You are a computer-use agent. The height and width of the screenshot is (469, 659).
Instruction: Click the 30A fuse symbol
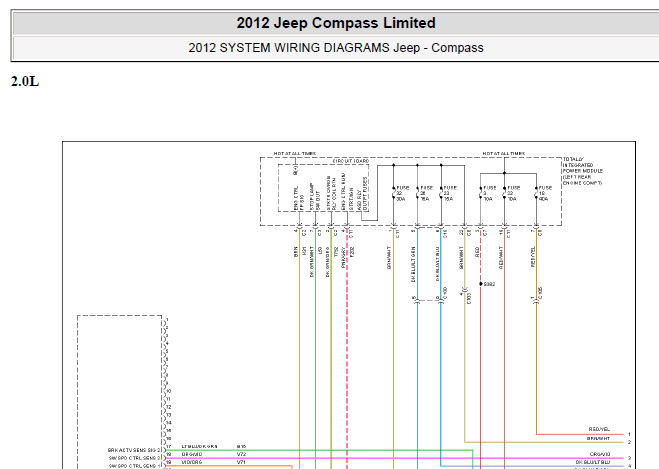coord(394,194)
